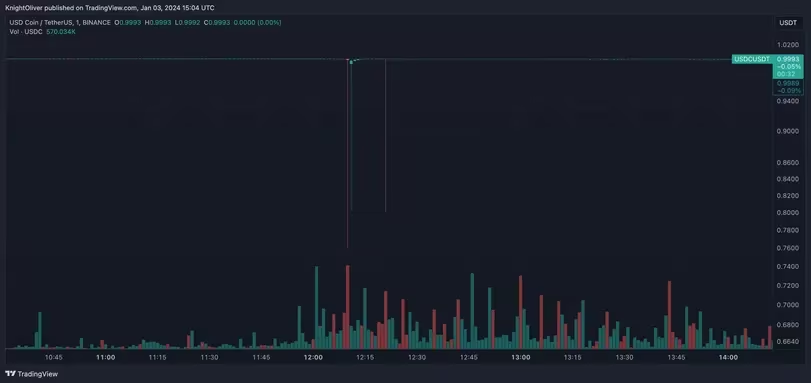Click the 0.7800 price axis label
Viewport: 811px width, 383px height.
tap(788, 230)
